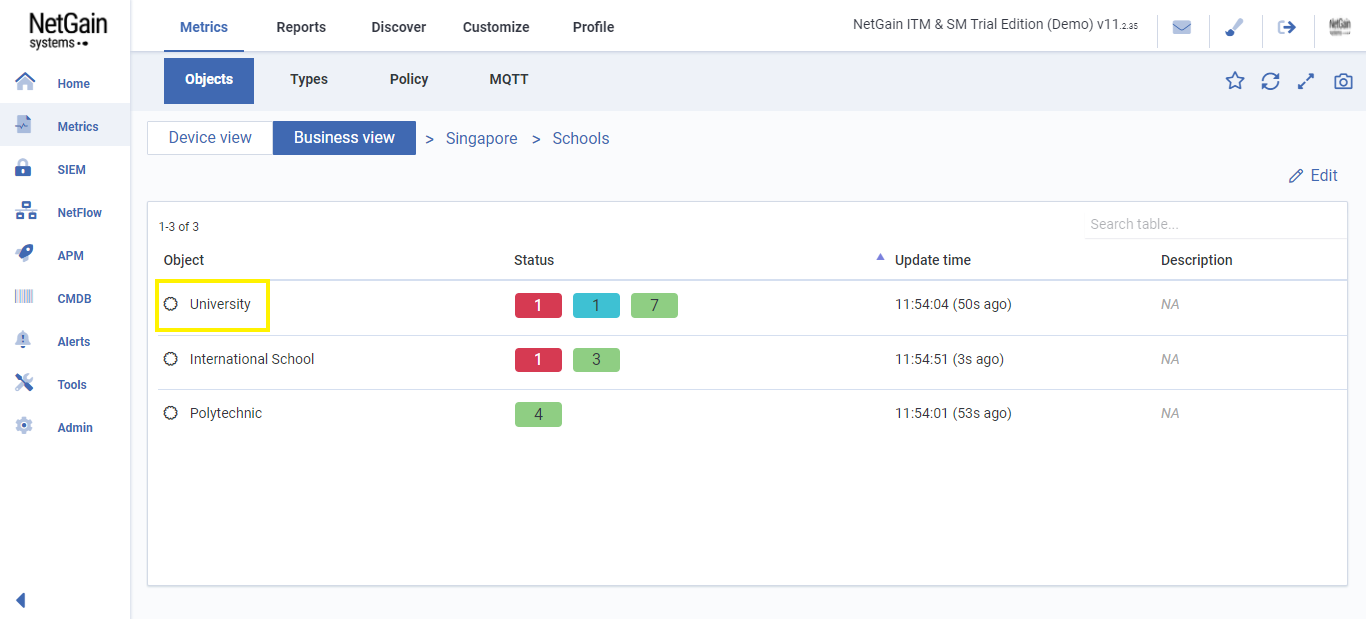Open the SIEM lock icon
1366x619 pixels.
pyautogui.click(x=25, y=168)
